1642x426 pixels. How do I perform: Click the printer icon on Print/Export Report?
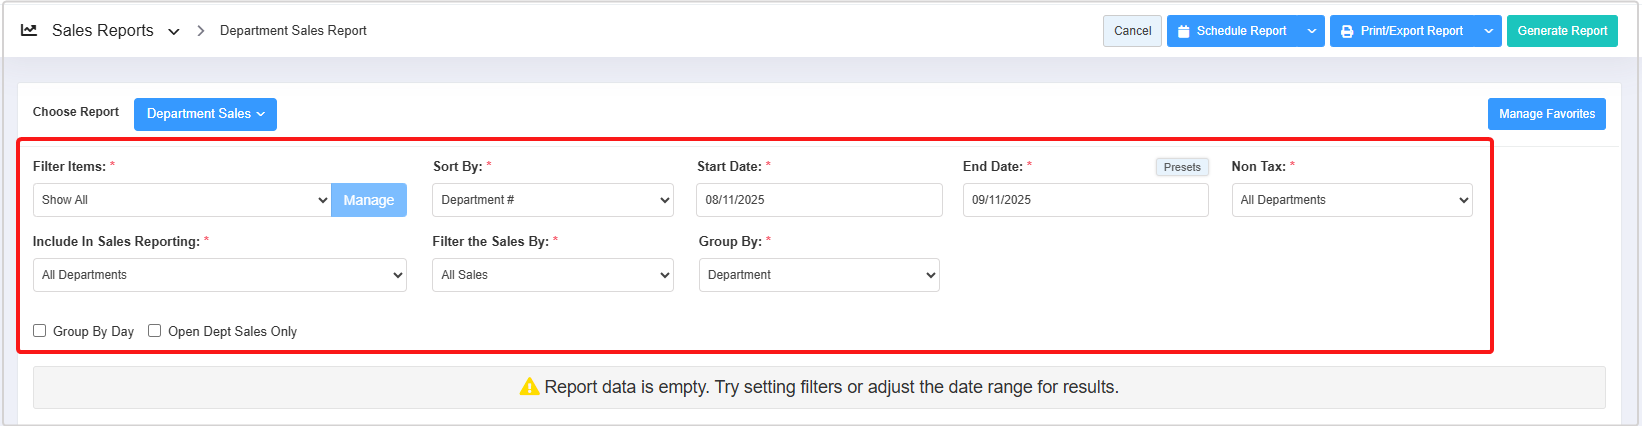[1347, 31]
